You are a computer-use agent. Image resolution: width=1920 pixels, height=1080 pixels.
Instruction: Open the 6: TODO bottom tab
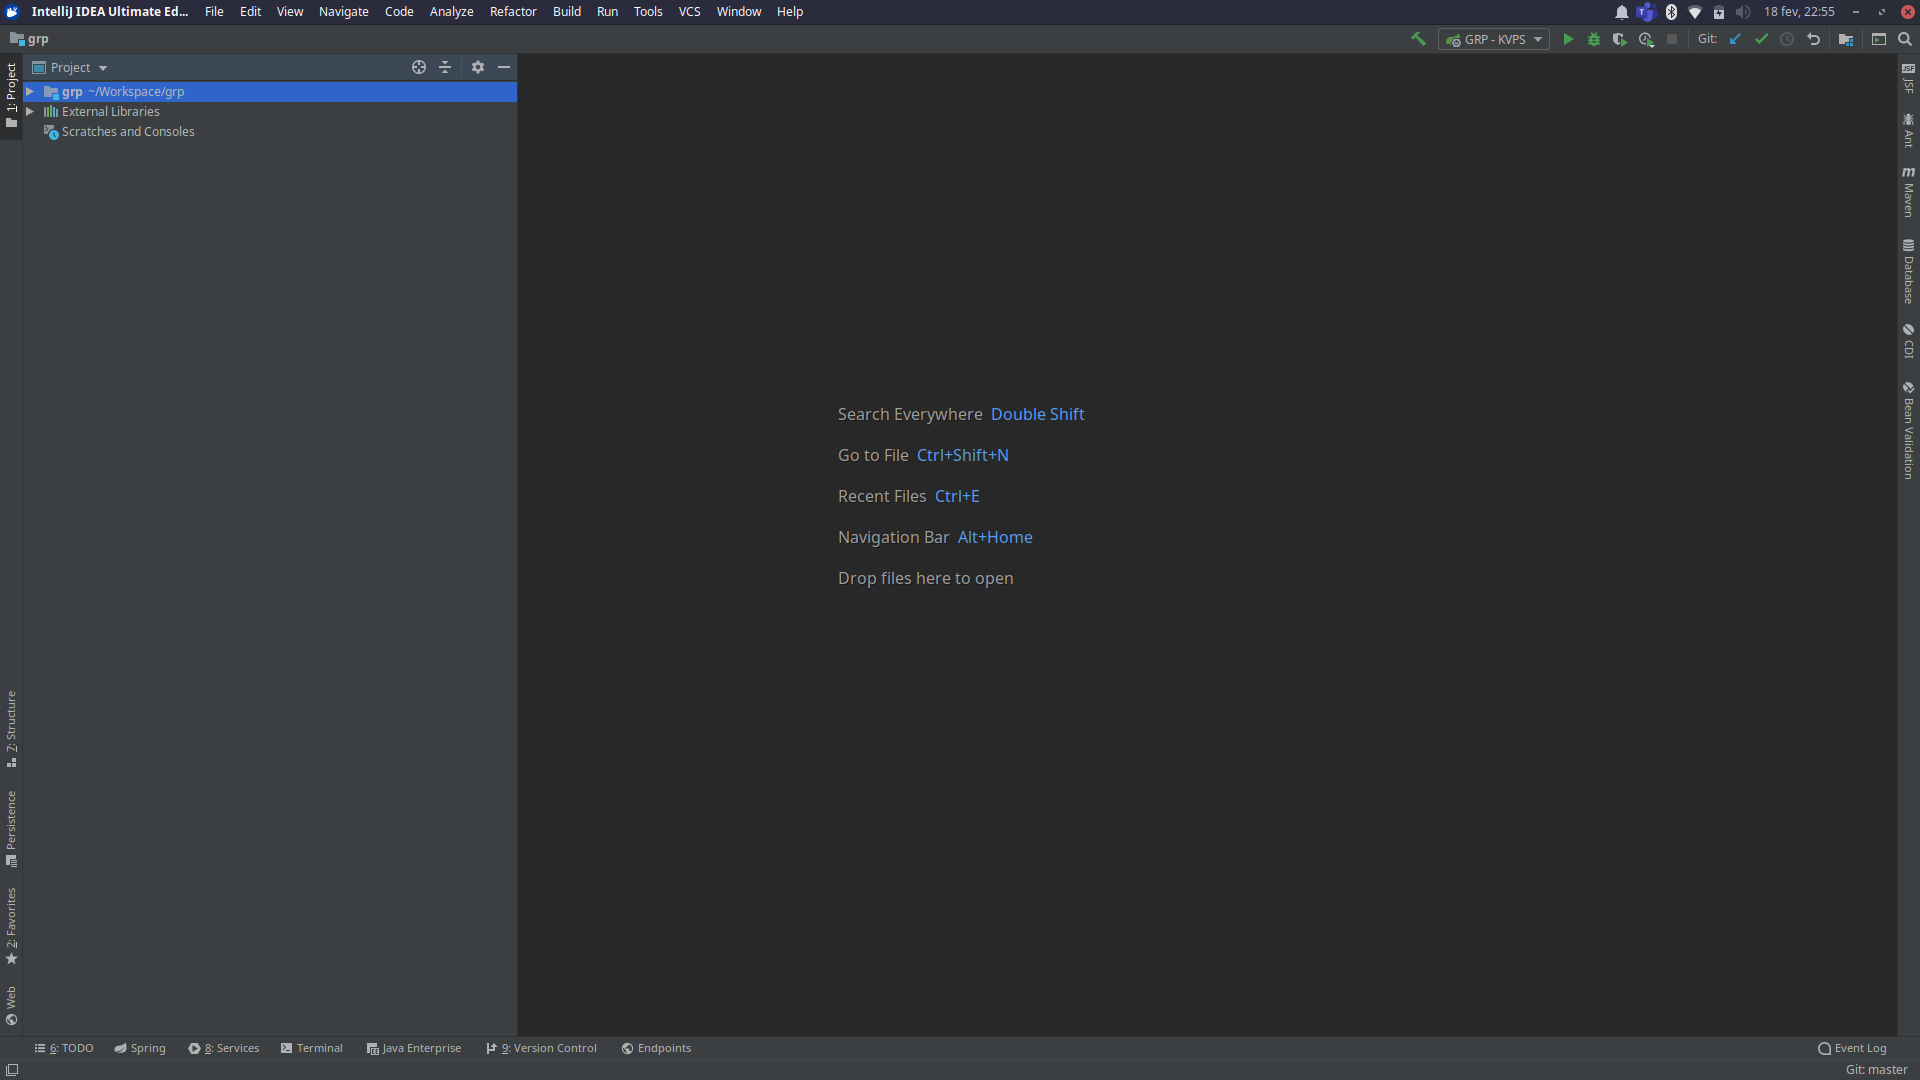(64, 1048)
